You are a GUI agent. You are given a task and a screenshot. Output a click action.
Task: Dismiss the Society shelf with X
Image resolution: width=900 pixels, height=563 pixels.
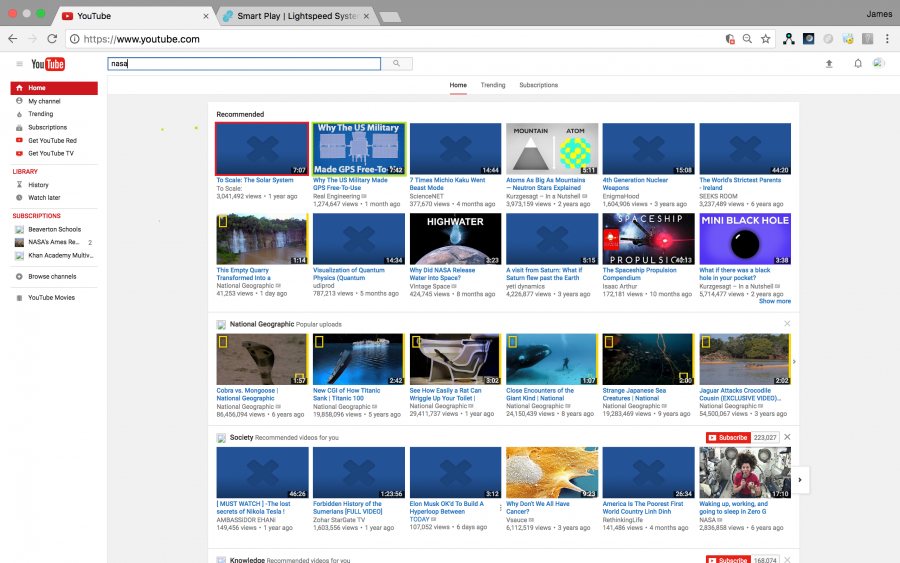coord(787,437)
